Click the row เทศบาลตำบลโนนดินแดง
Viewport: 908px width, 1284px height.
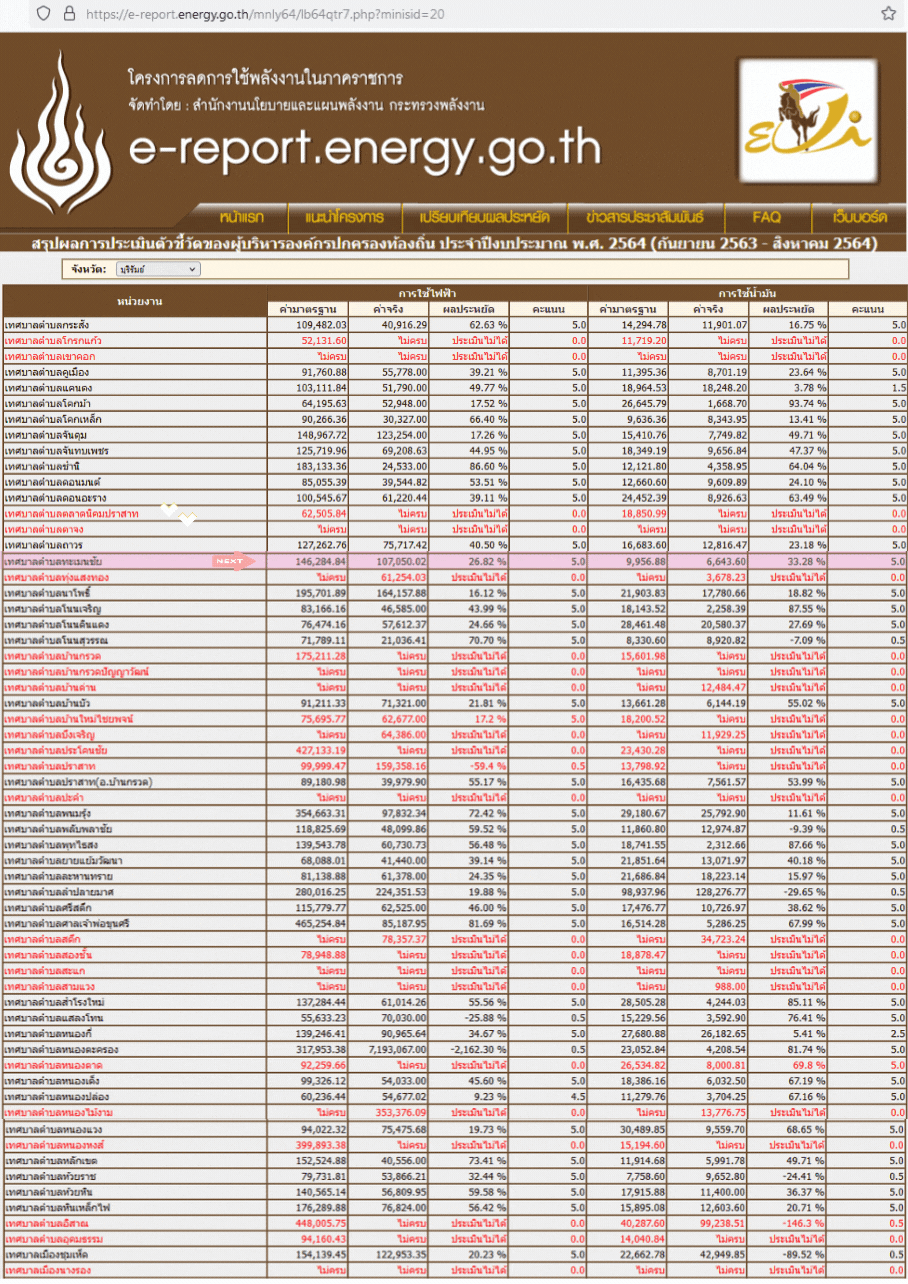(454, 624)
